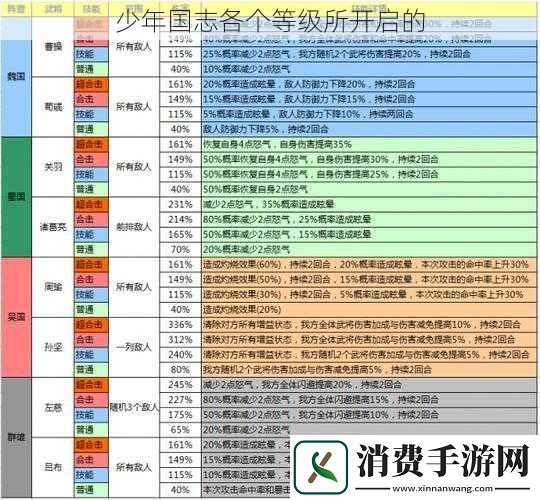
Task: Click the 荀彧 general name cell
Action: coord(53,107)
